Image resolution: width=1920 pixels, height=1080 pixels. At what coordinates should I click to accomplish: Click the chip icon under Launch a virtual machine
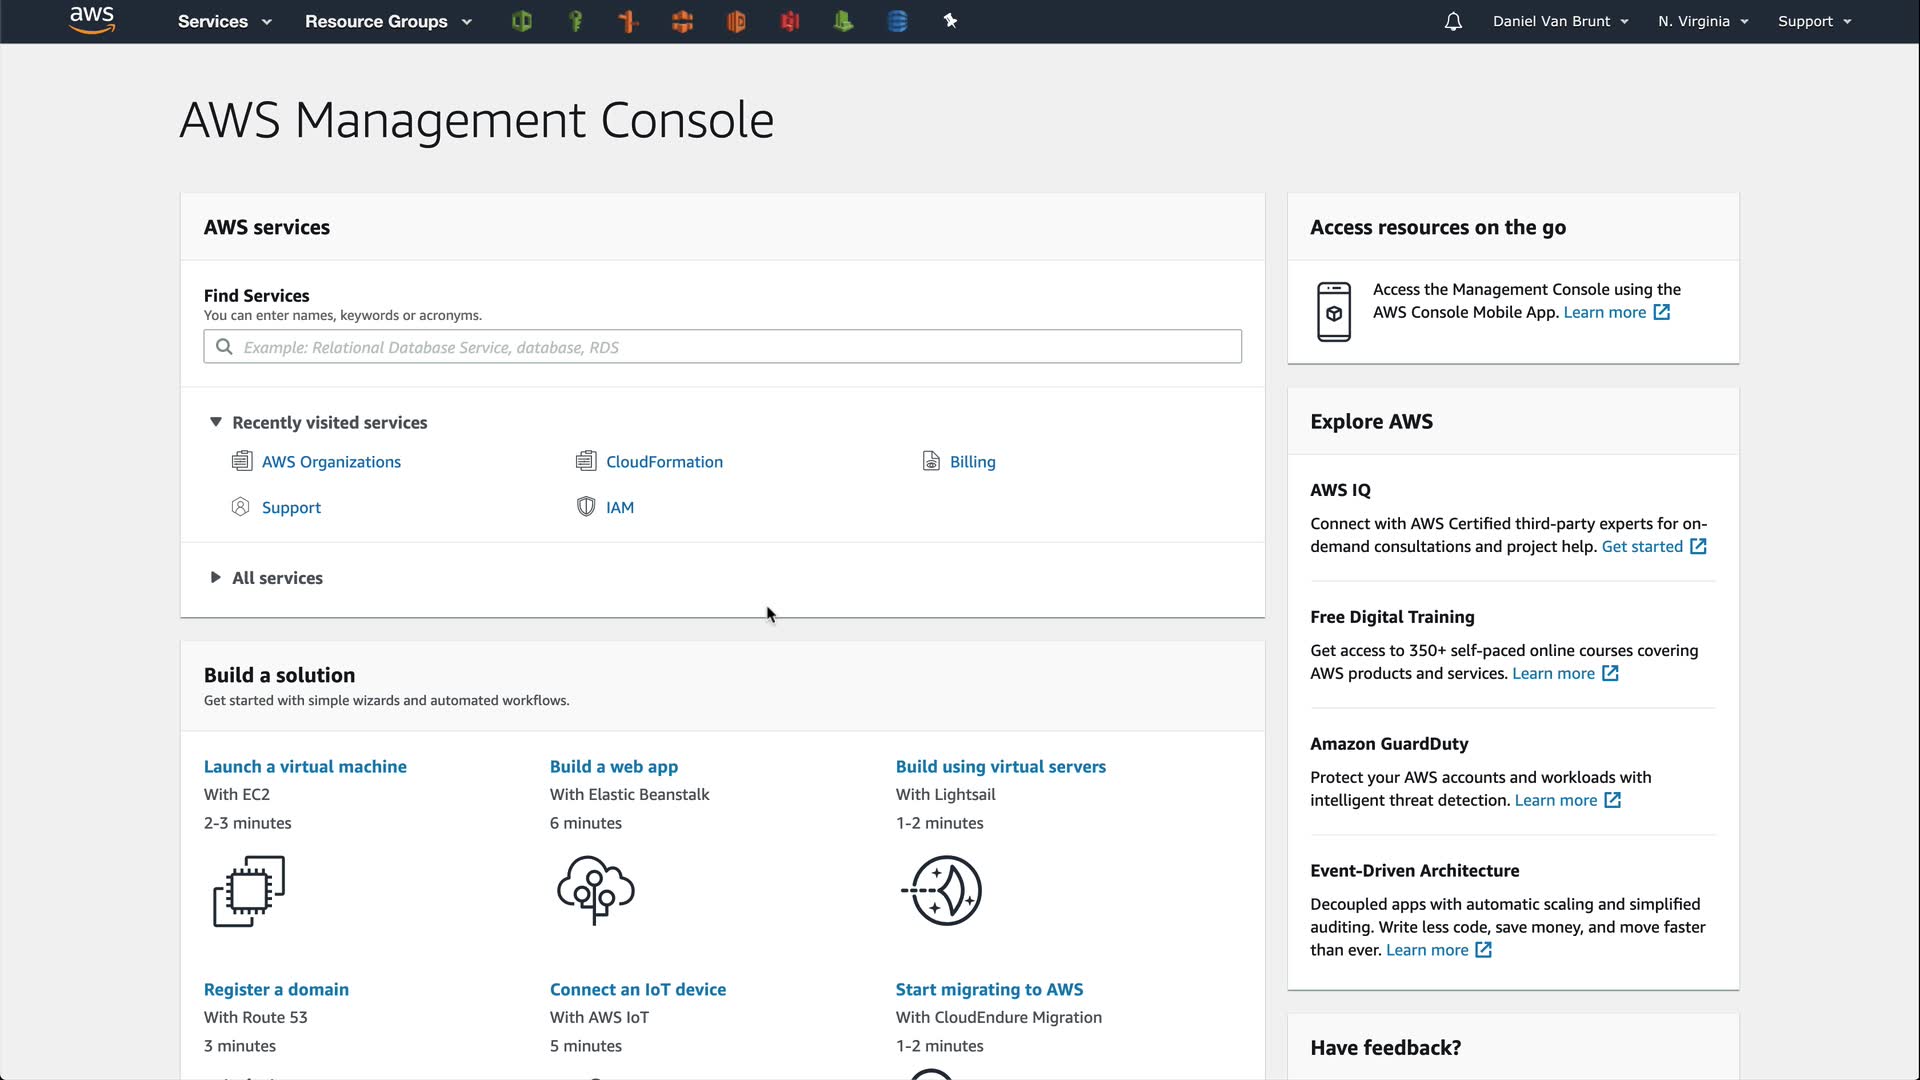[249, 890]
